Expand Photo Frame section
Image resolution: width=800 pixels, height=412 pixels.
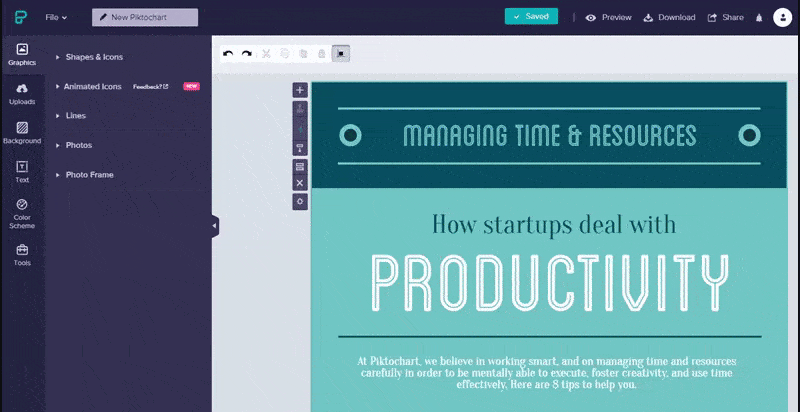click(85, 175)
